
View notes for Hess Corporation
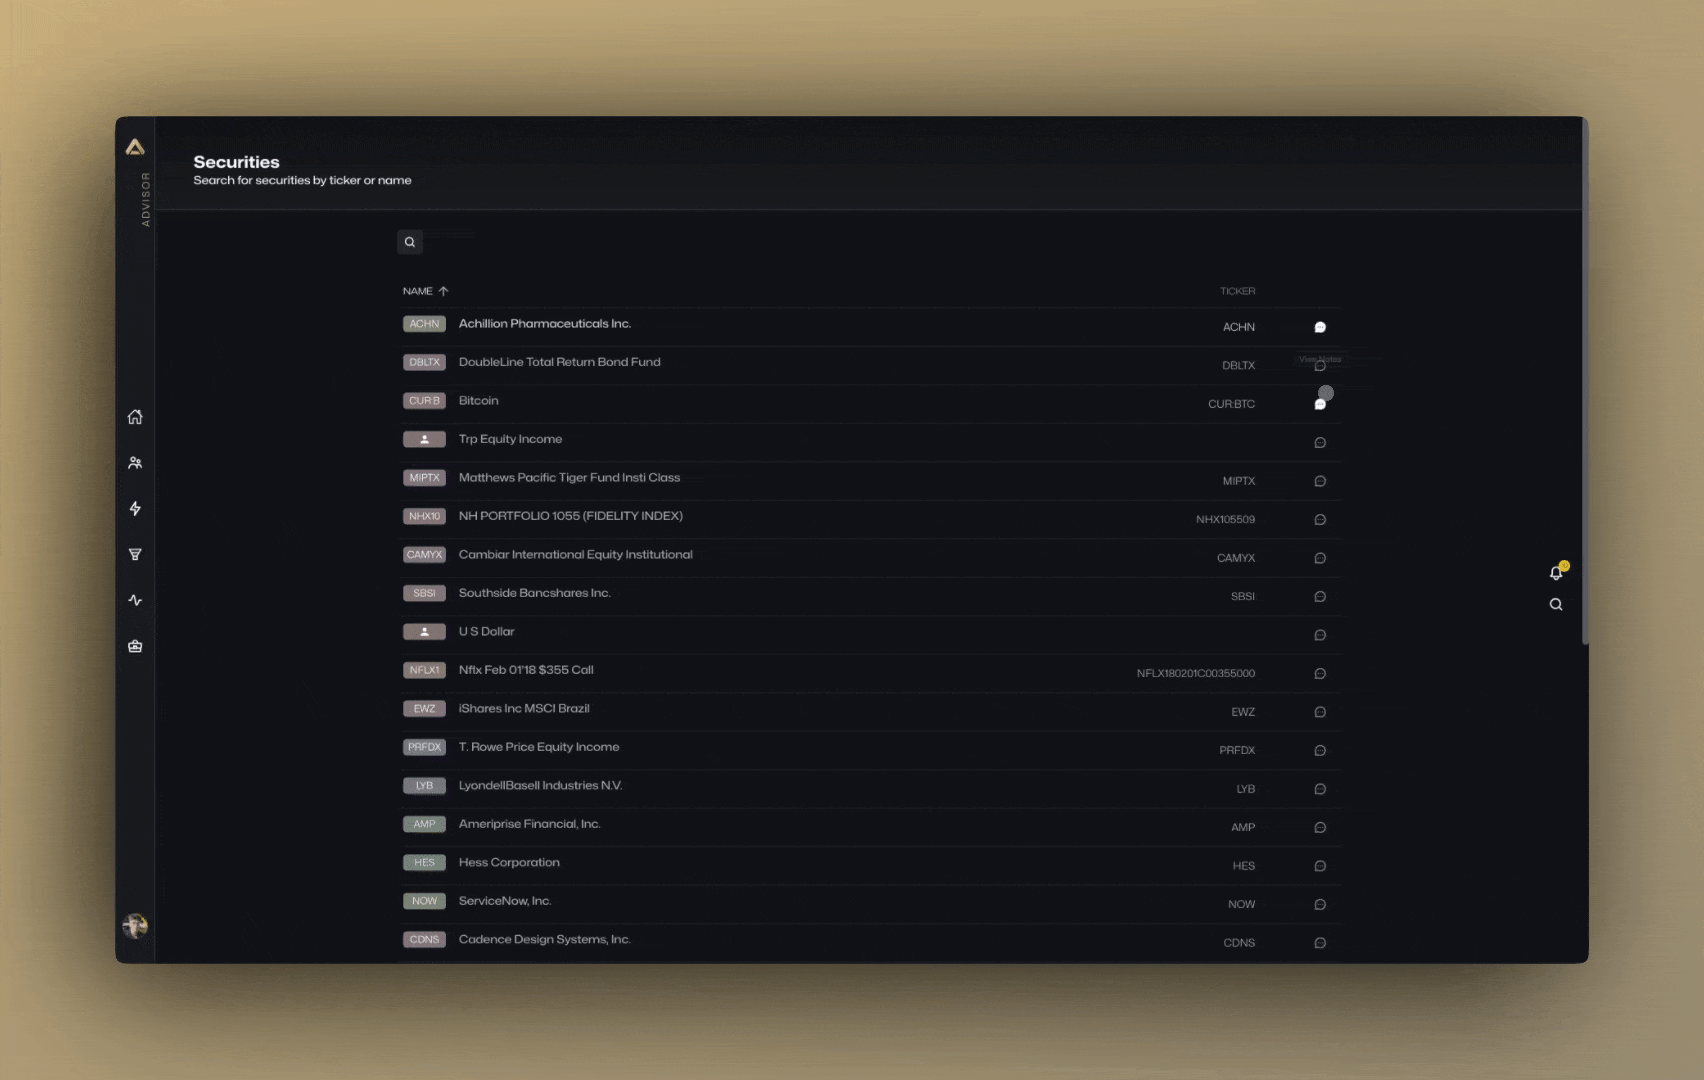tap(1320, 866)
